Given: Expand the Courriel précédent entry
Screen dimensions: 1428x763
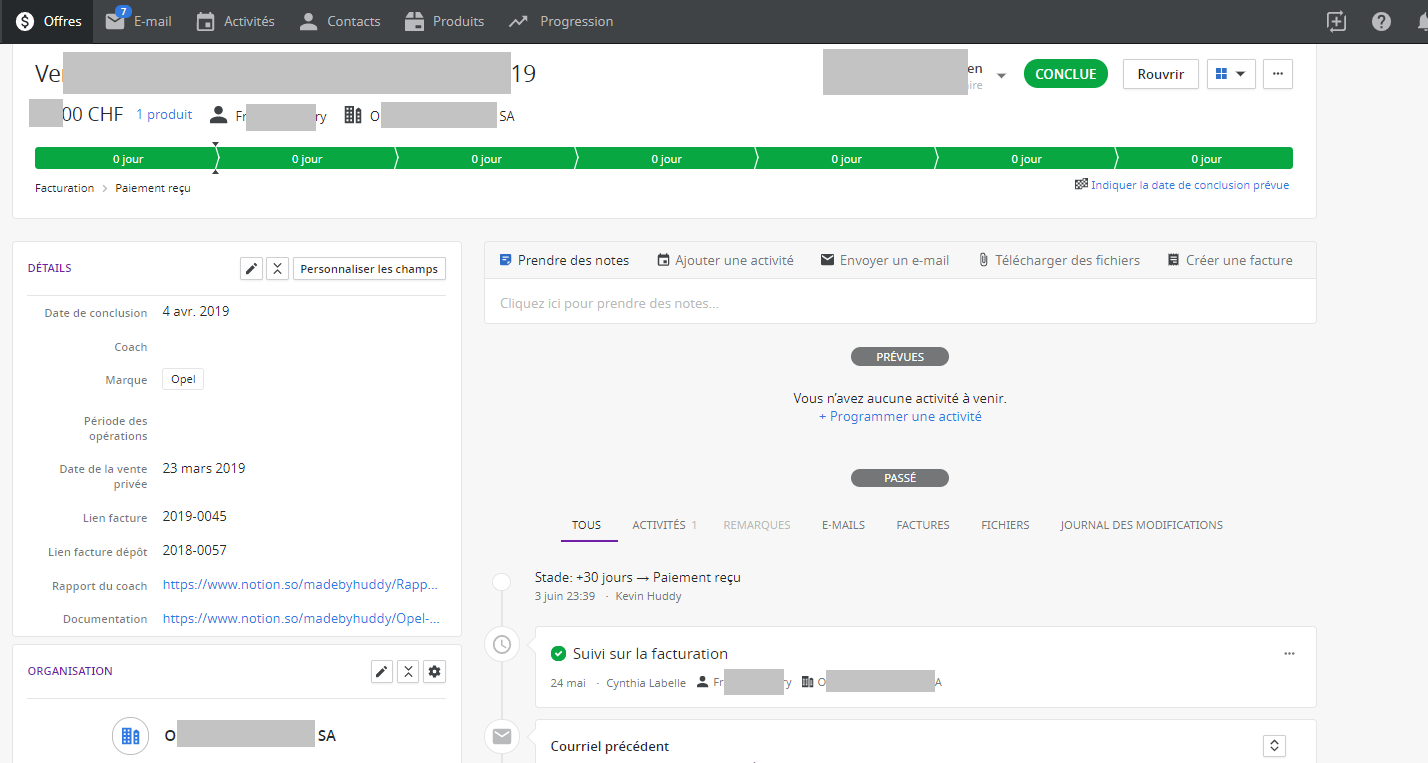Looking at the screenshot, I should click(1274, 746).
